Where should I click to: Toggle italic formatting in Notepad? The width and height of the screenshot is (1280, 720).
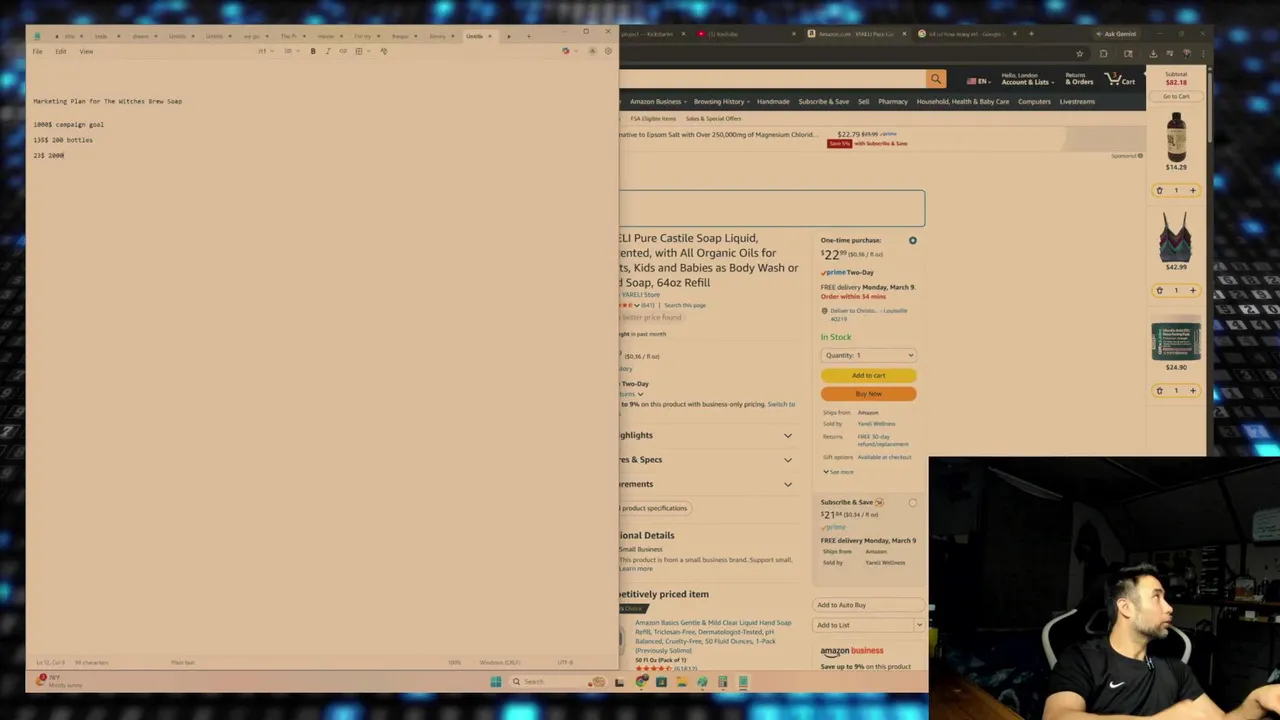click(328, 51)
